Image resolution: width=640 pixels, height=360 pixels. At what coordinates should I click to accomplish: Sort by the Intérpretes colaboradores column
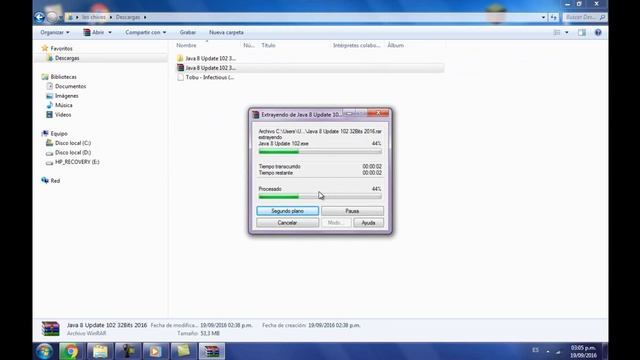tap(356, 45)
